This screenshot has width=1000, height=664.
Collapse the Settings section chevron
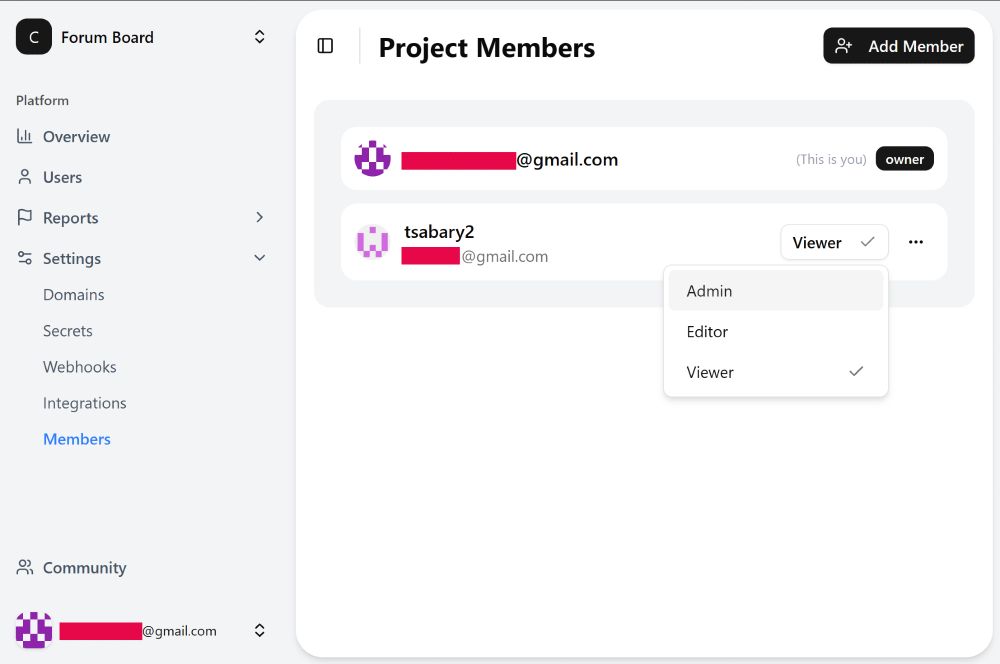pyautogui.click(x=259, y=258)
